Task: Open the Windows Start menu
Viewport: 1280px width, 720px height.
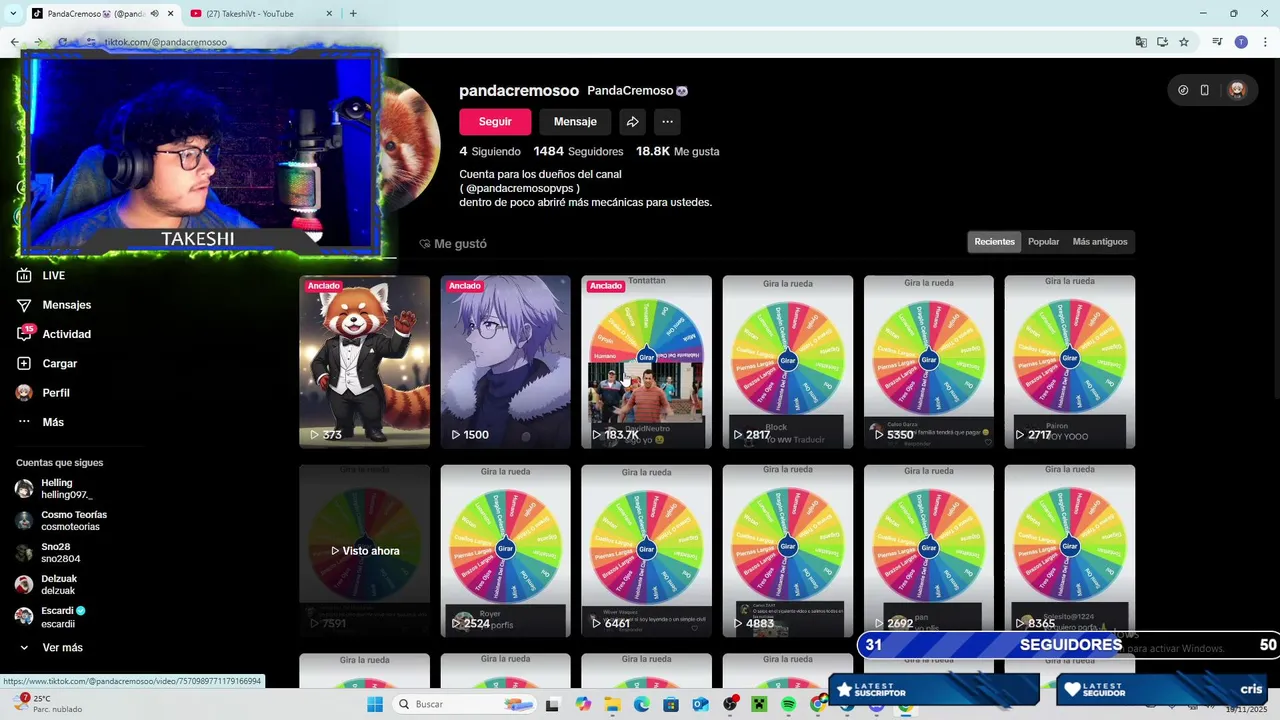Action: tap(375, 704)
